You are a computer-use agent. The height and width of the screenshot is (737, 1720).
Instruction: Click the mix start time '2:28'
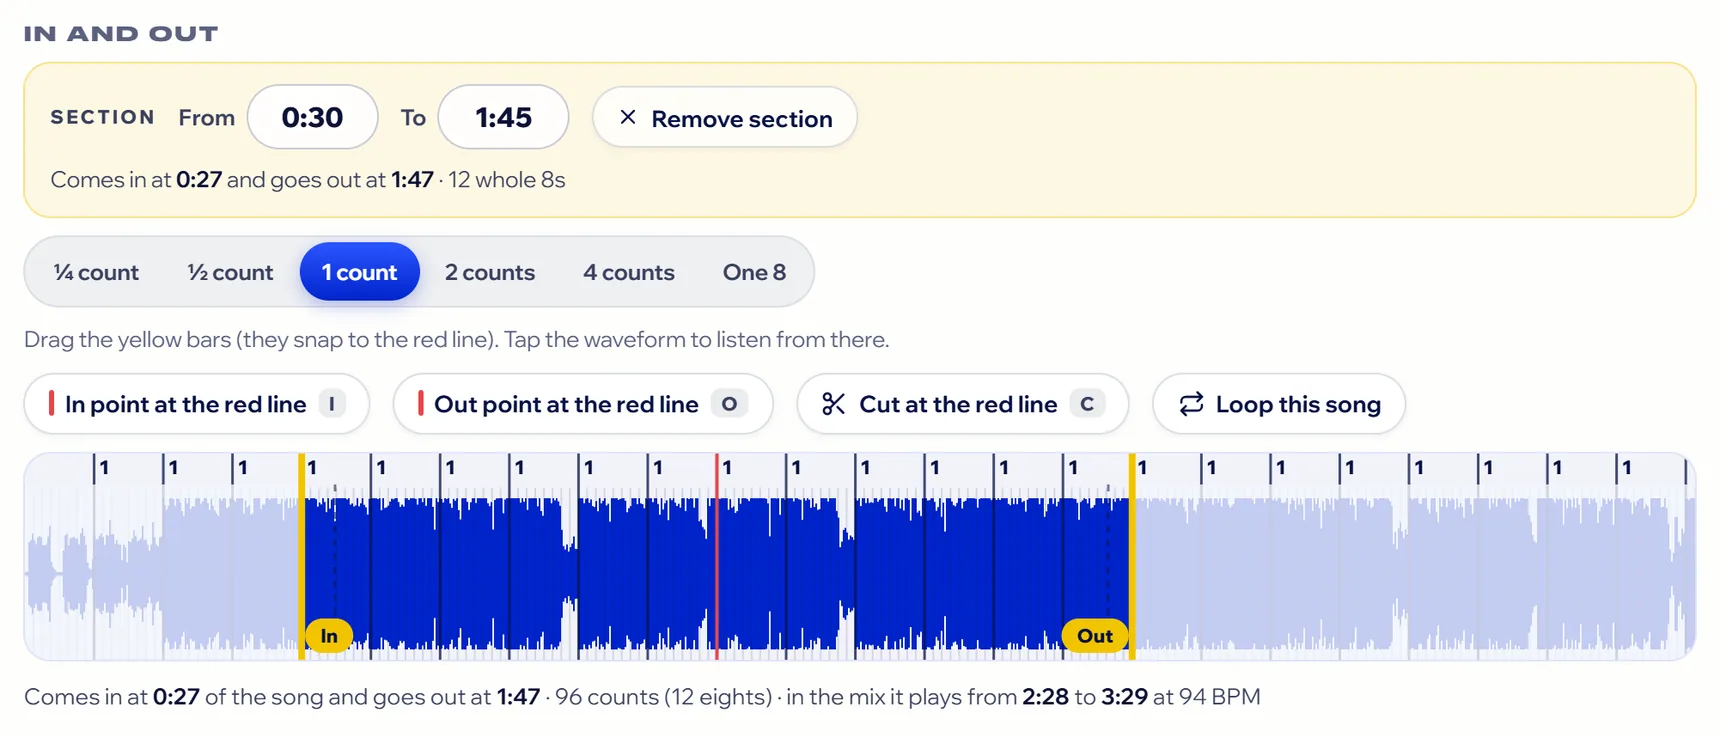point(1045,696)
